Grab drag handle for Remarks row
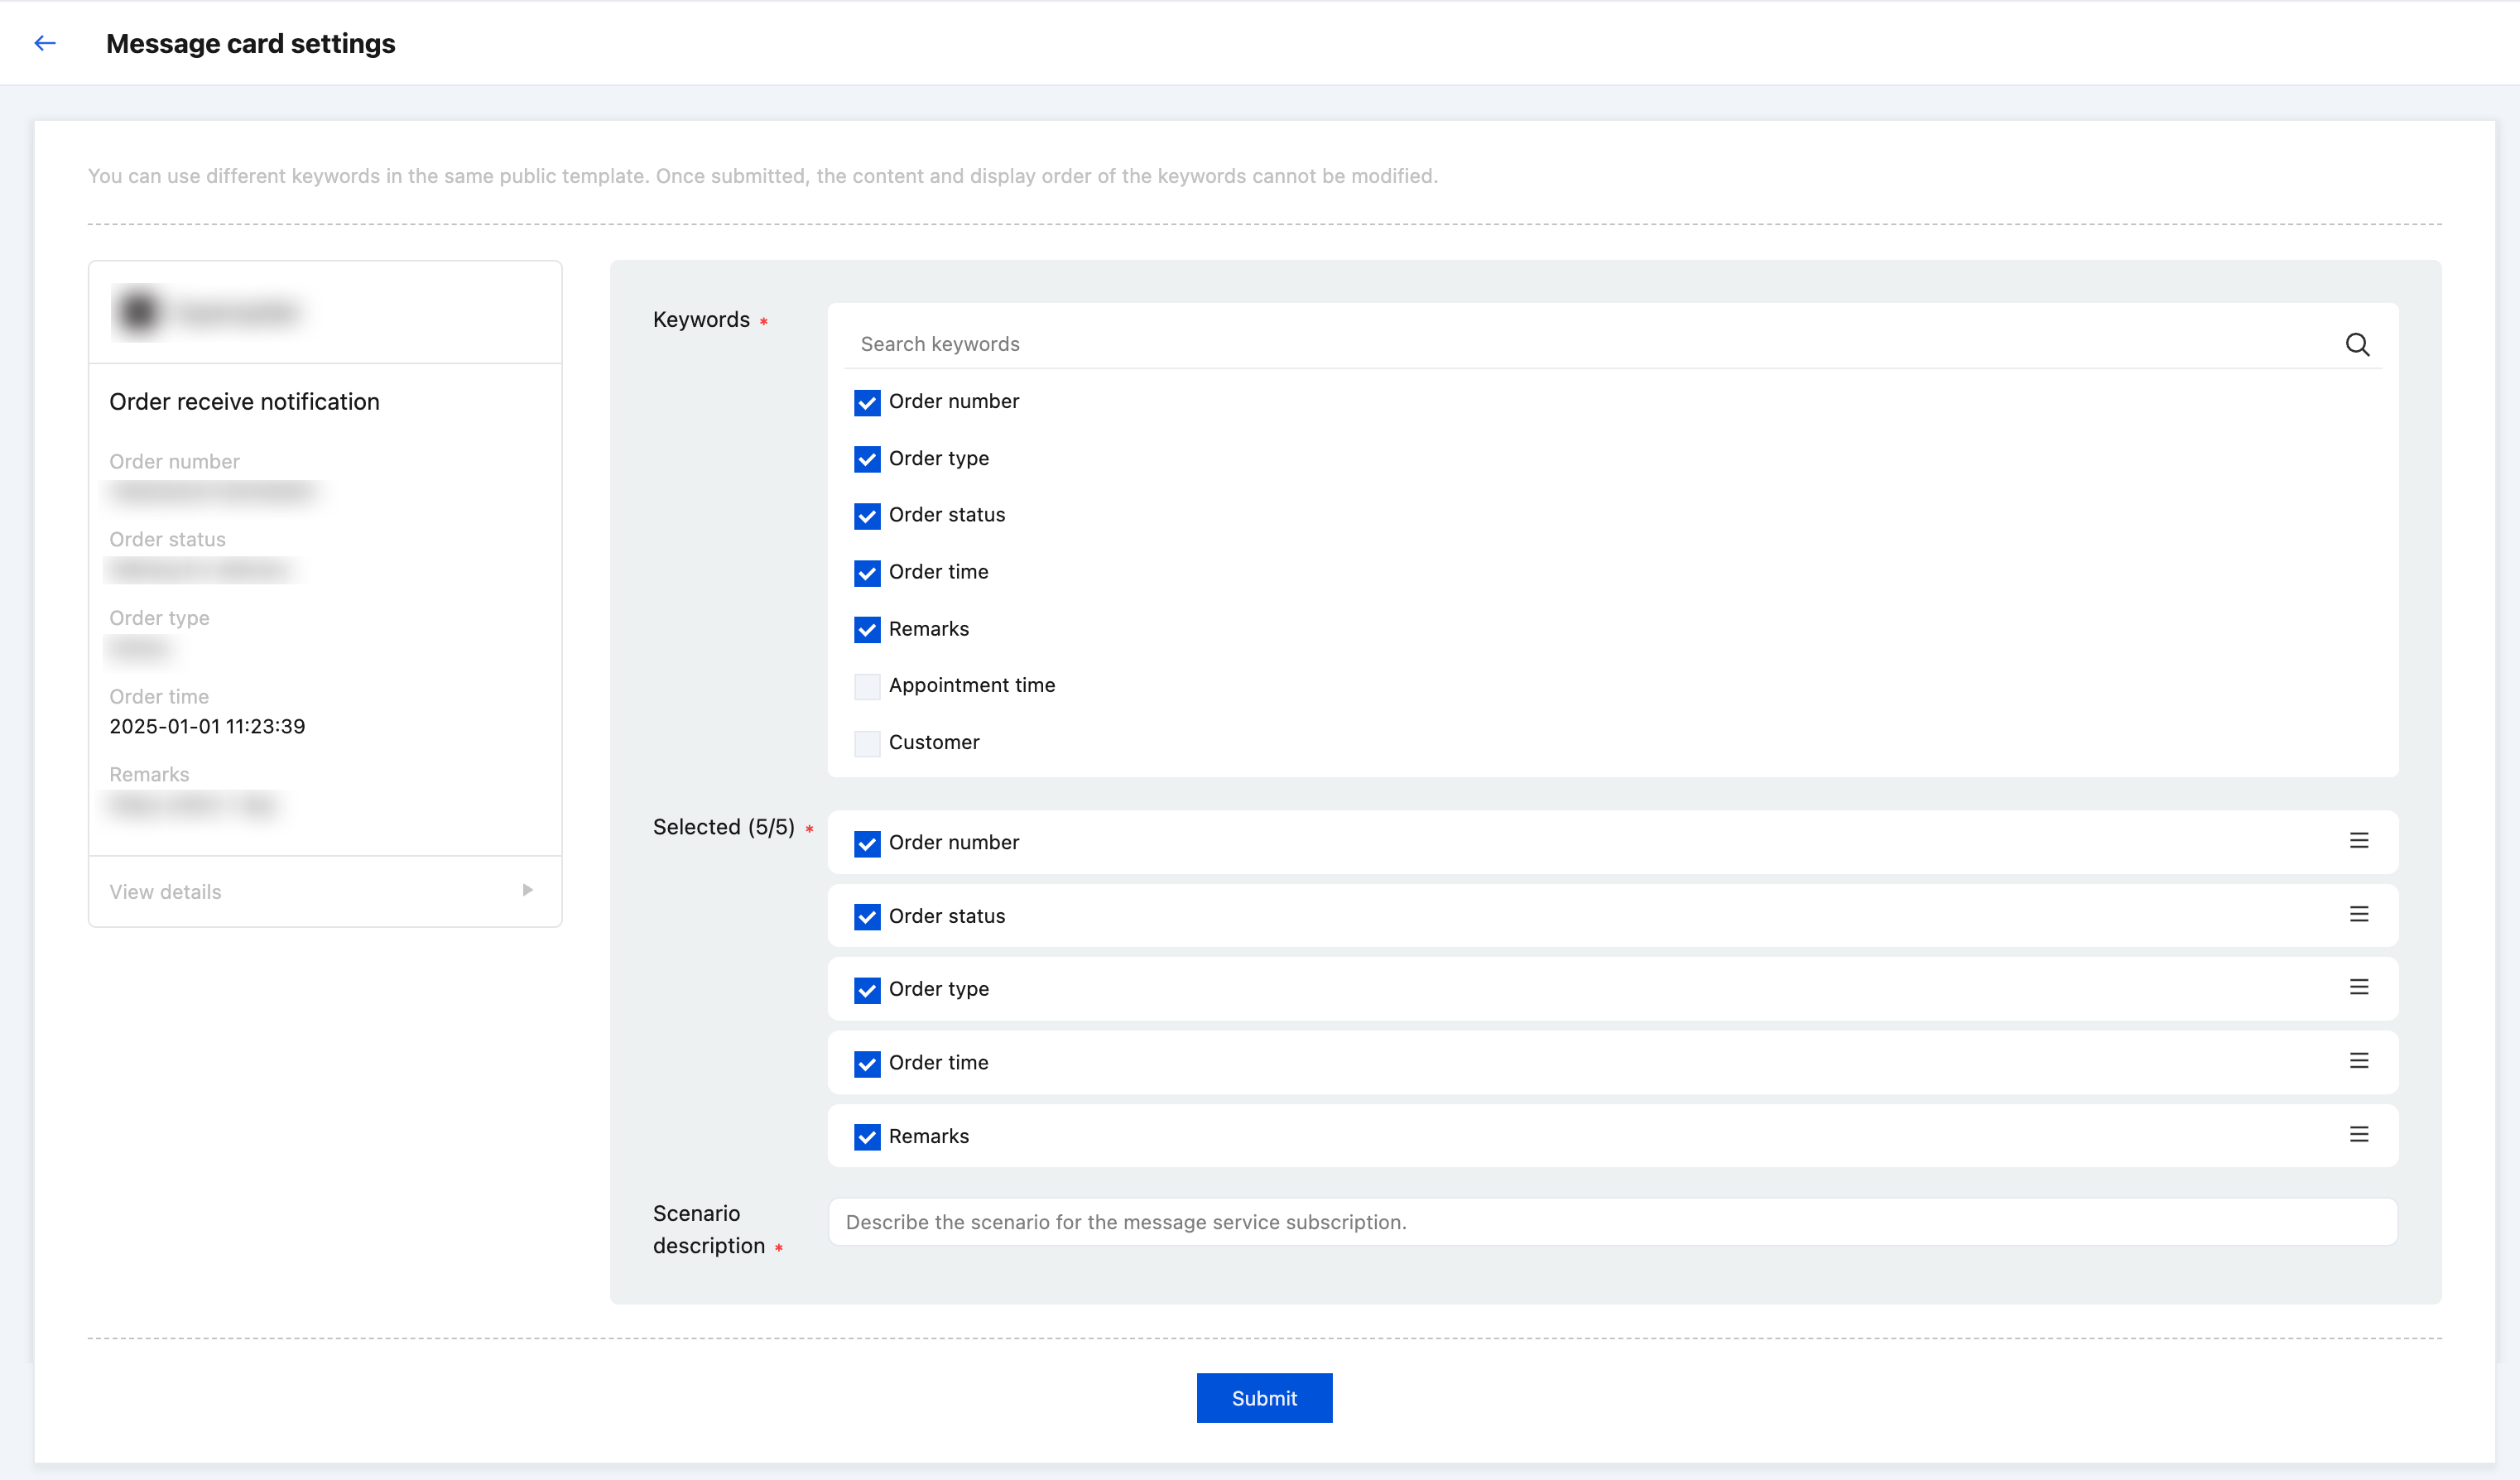The height and width of the screenshot is (1480, 2520). [x=2359, y=1135]
